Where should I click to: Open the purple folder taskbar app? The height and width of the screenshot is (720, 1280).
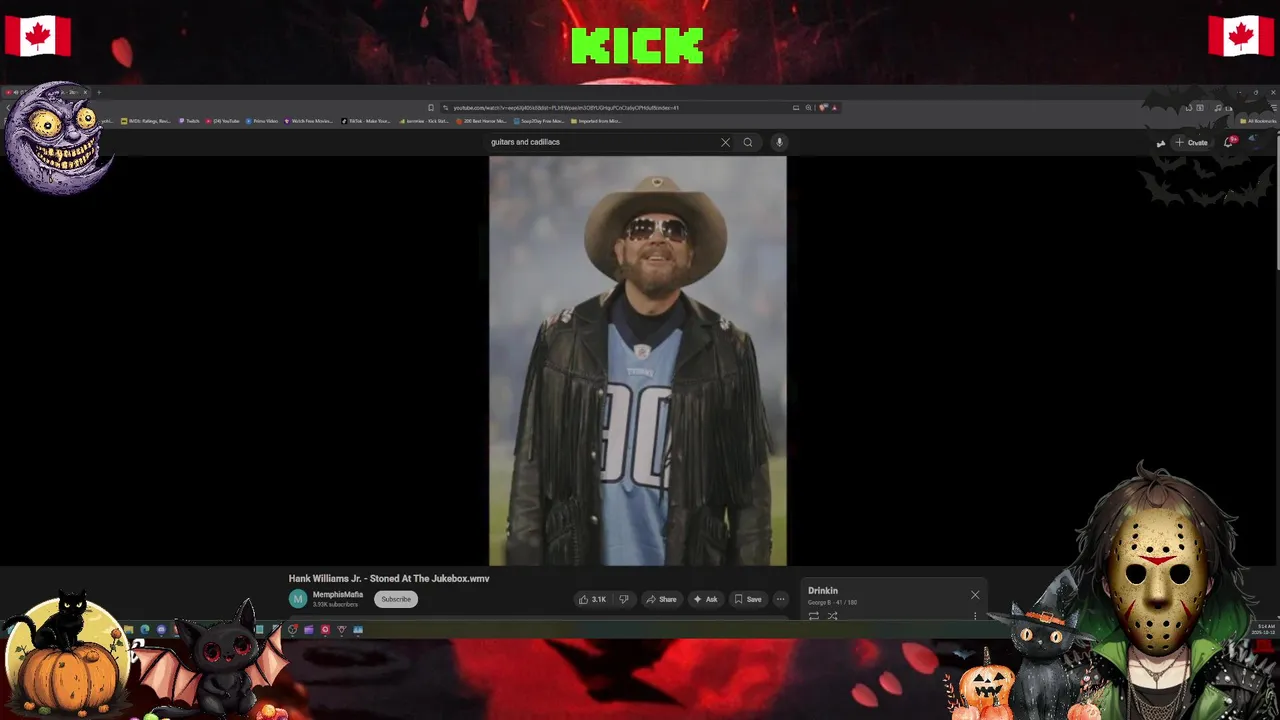point(308,630)
